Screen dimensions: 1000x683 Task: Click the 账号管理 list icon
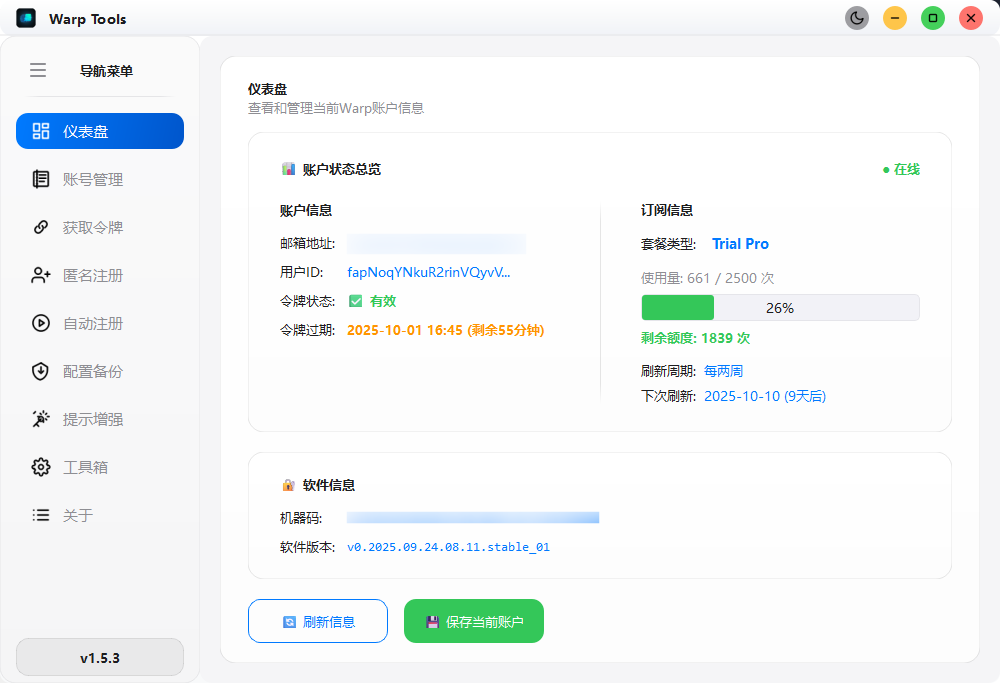pyautogui.click(x=41, y=179)
